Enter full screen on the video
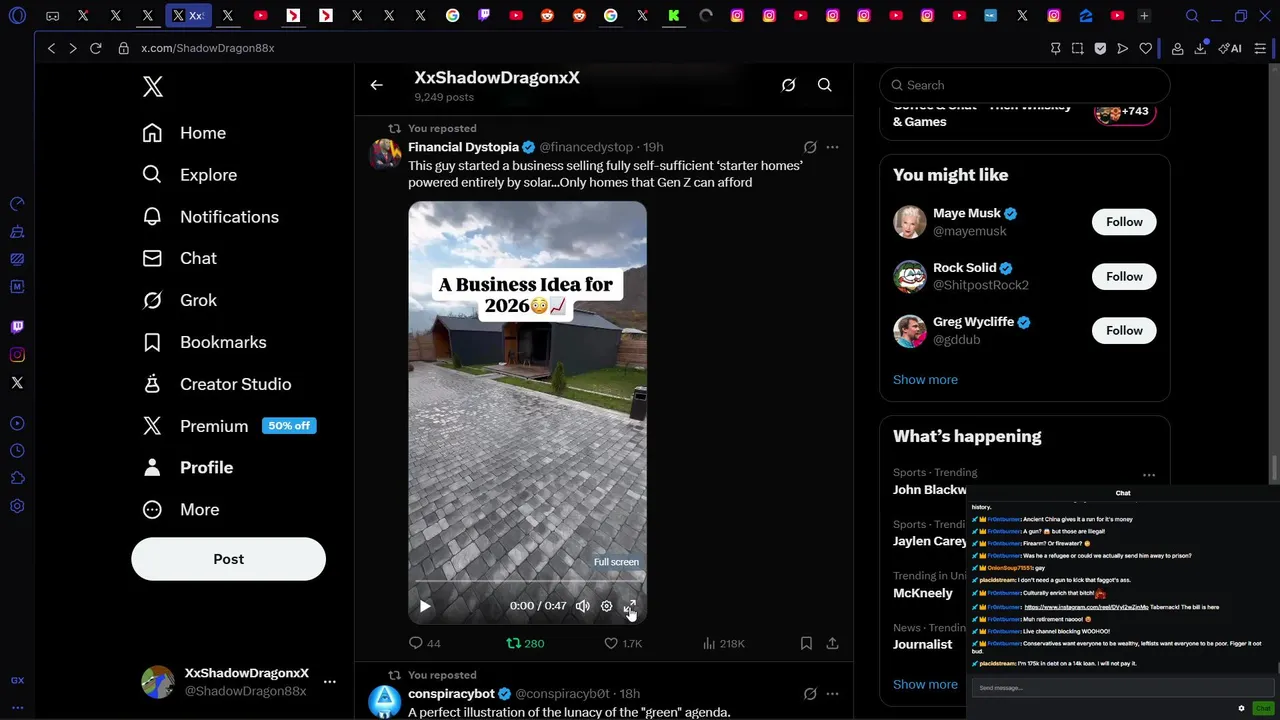The height and width of the screenshot is (720, 1280). click(x=630, y=606)
